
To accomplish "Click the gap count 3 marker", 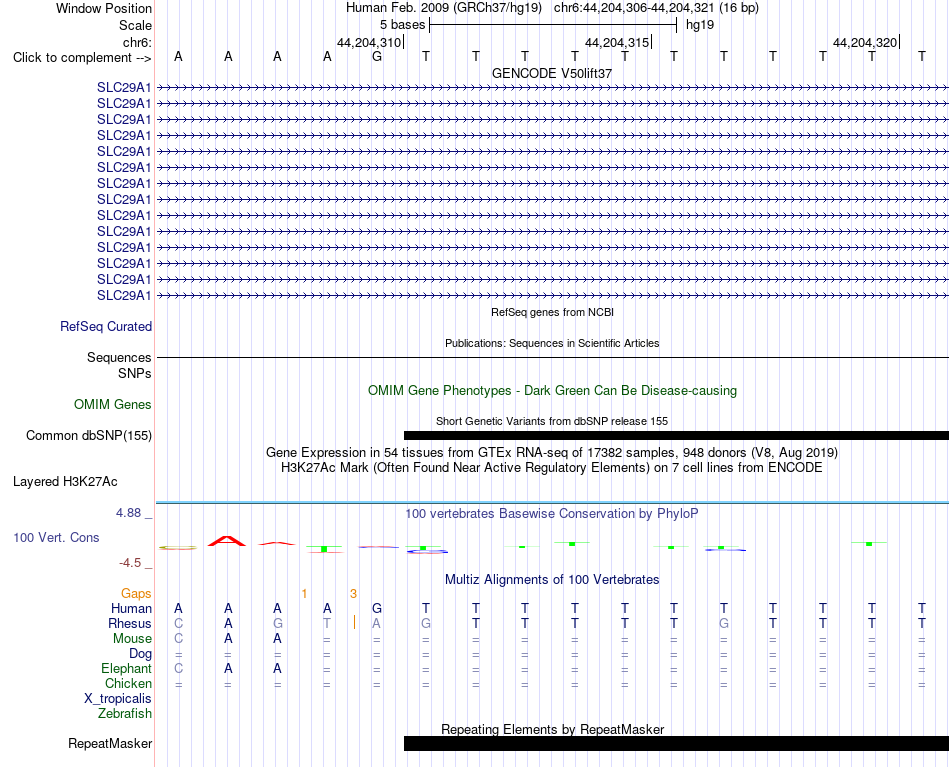I will click(x=353, y=594).
